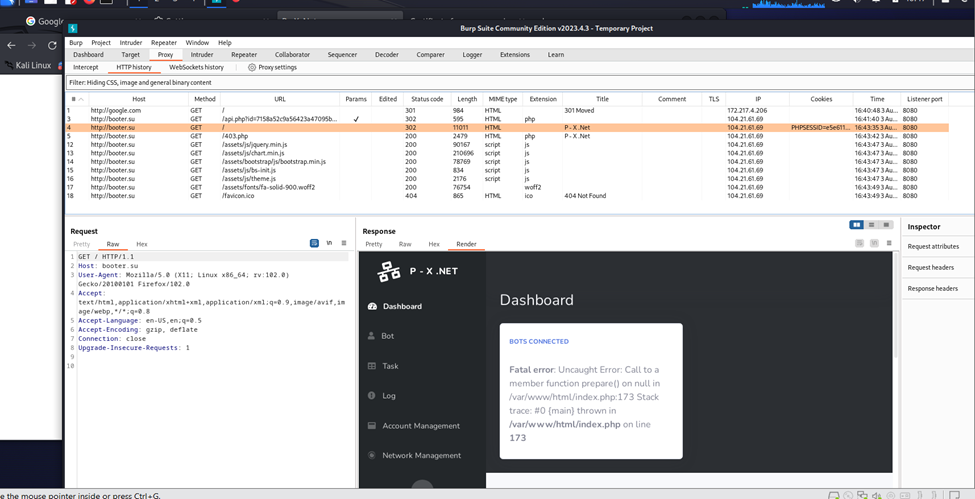Screen dimensions: 975x499
Task: Expand the Response headers inspector section
Action: pos(932,288)
